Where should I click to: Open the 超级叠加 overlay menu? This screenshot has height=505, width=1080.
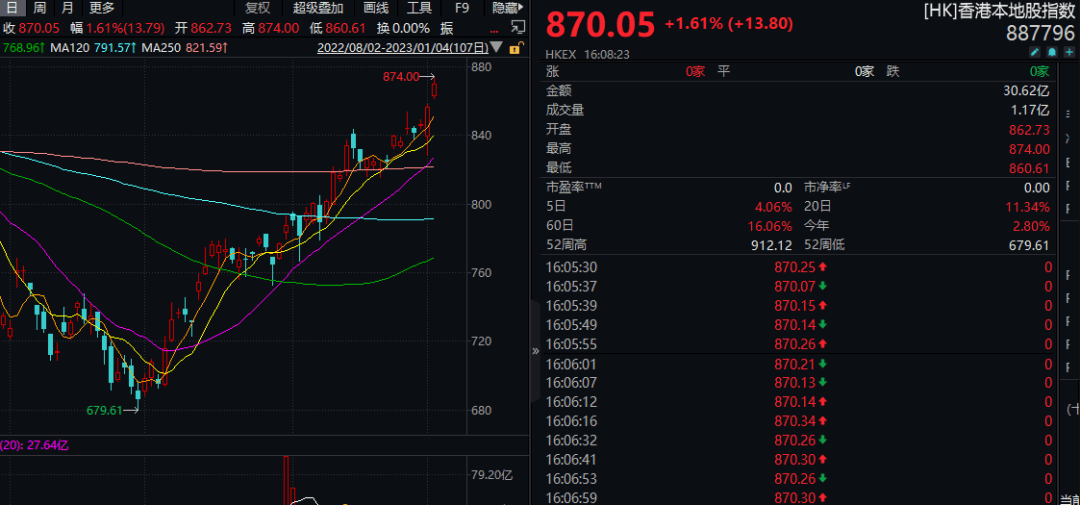tap(316, 8)
